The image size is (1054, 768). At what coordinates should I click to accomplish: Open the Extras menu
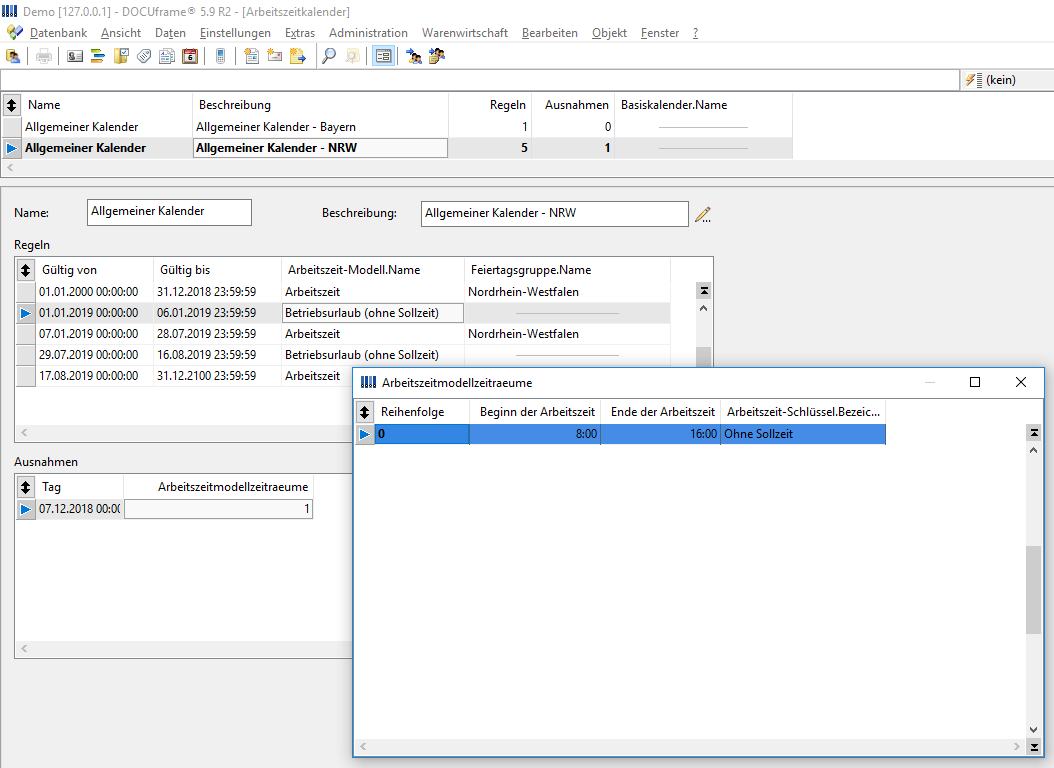pos(300,33)
